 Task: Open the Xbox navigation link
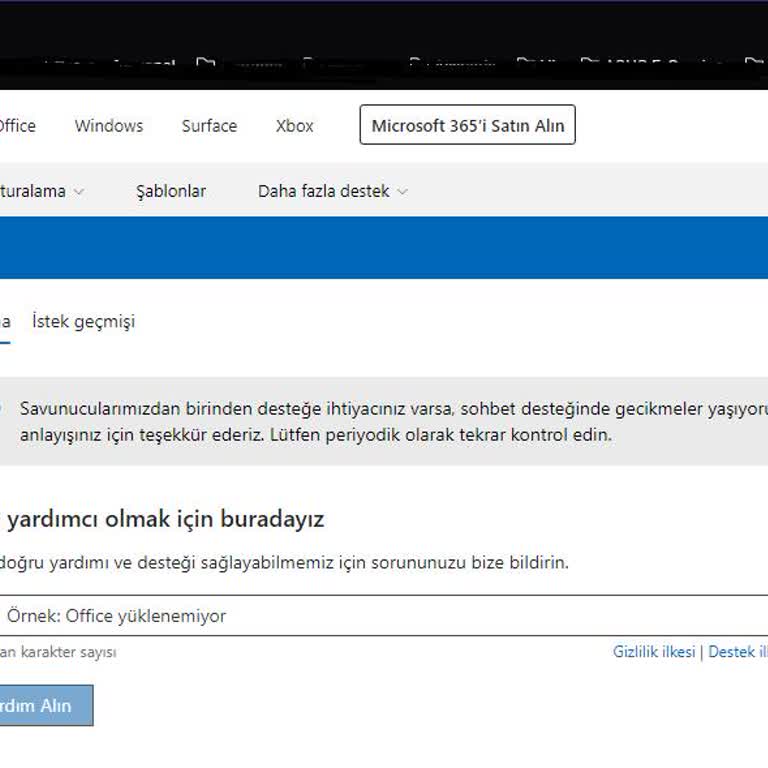(294, 126)
